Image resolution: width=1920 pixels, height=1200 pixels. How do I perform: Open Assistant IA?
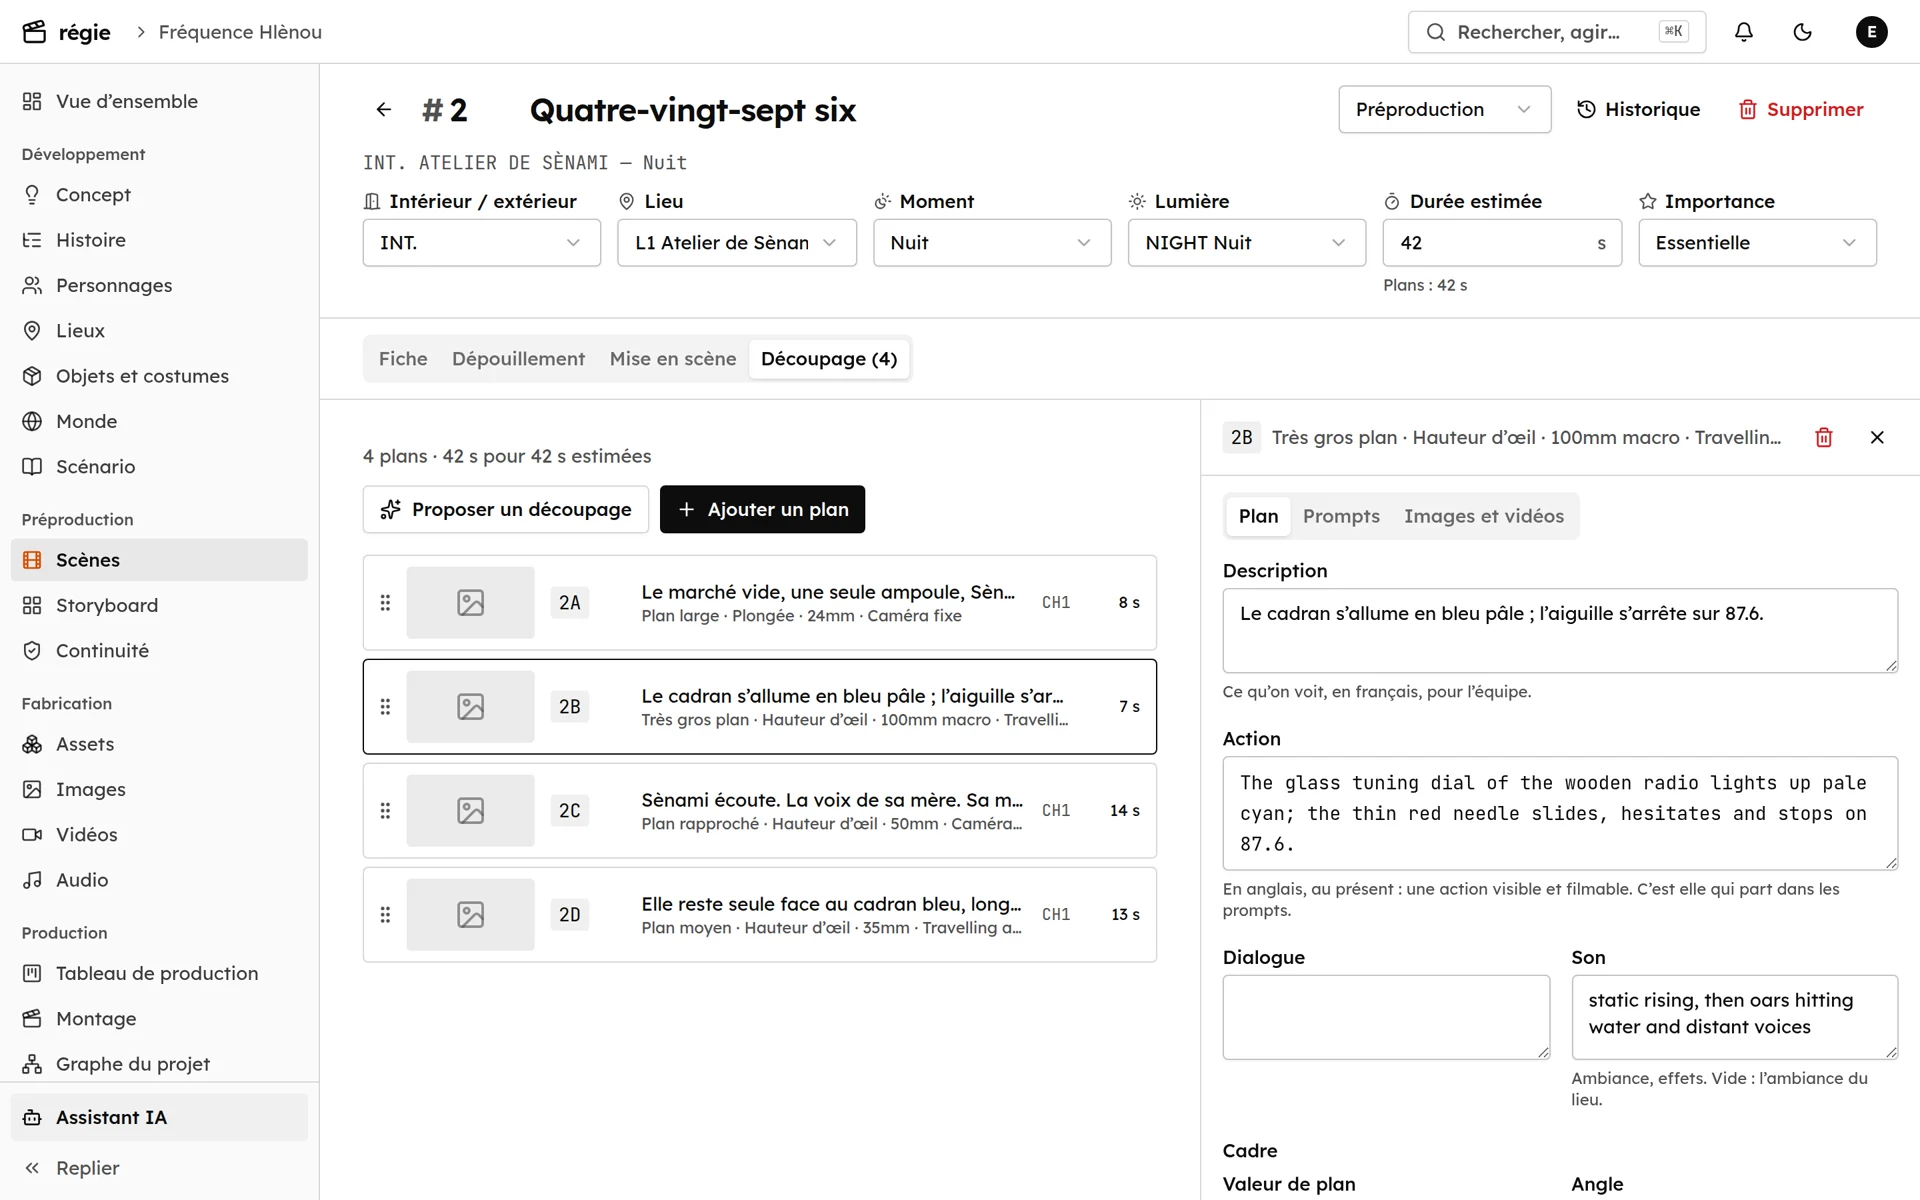159,1118
